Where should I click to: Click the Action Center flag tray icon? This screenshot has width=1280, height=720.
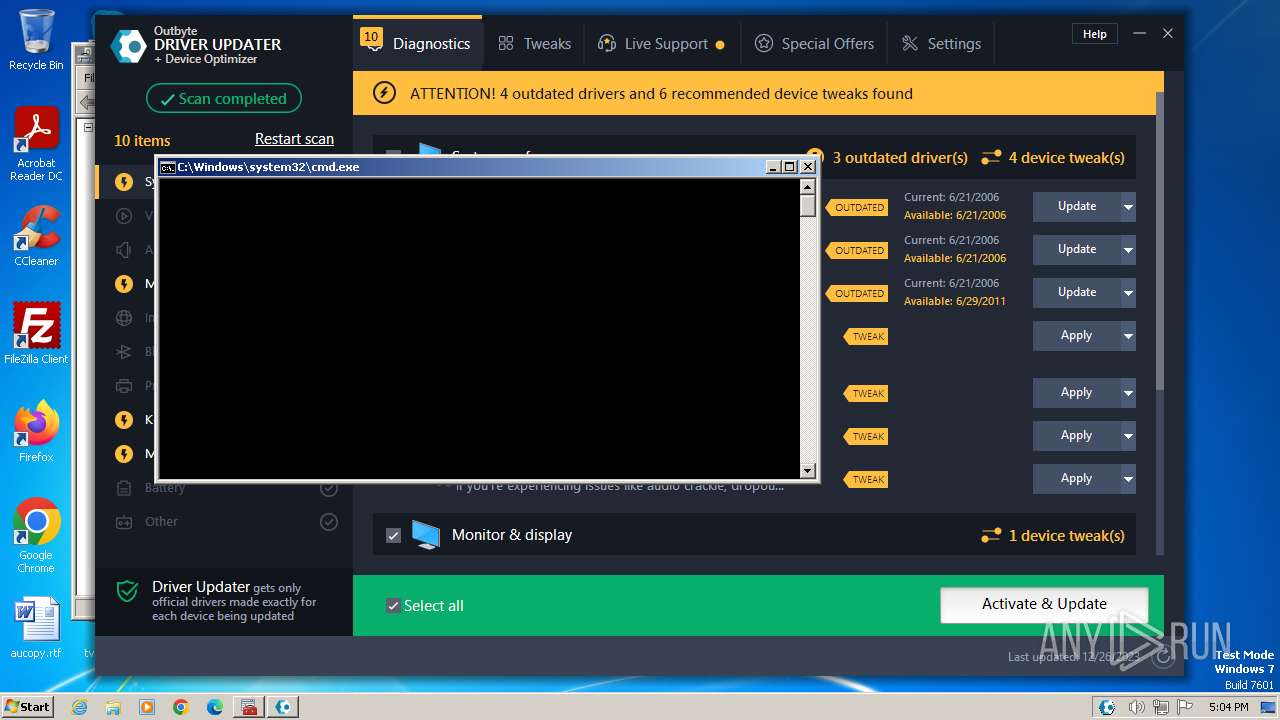pos(1183,707)
